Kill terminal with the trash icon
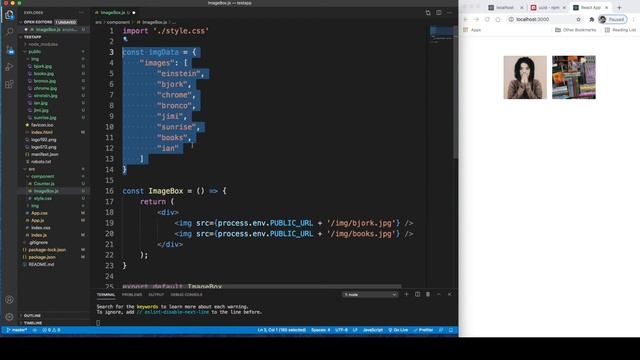The width and height of the screenshot is (640, 360). [428, 294]
